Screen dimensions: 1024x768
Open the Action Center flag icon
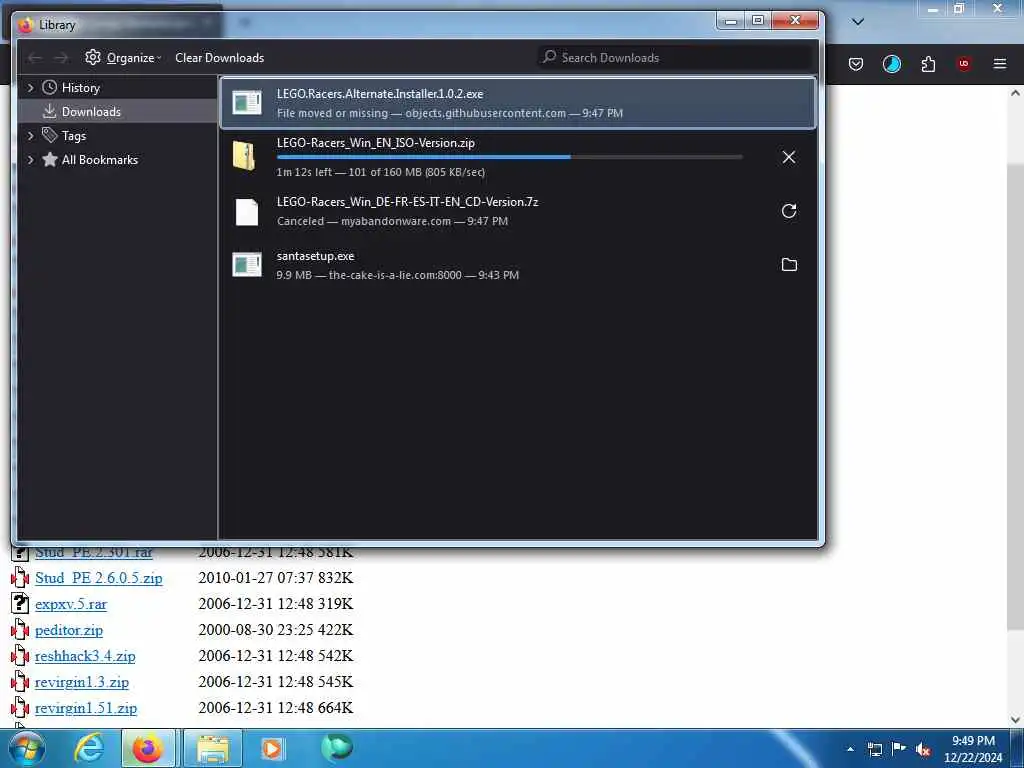(x=899, y=749)
